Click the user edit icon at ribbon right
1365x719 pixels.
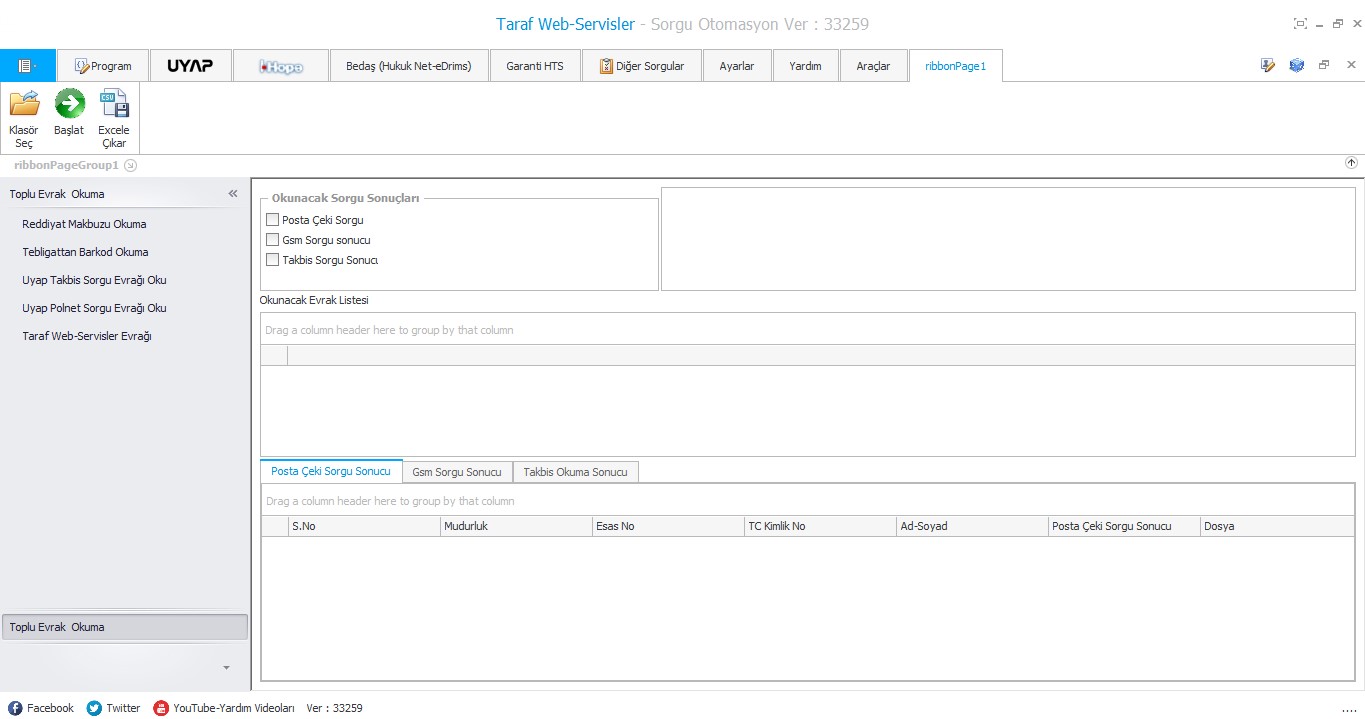[x=1268, y=65]
